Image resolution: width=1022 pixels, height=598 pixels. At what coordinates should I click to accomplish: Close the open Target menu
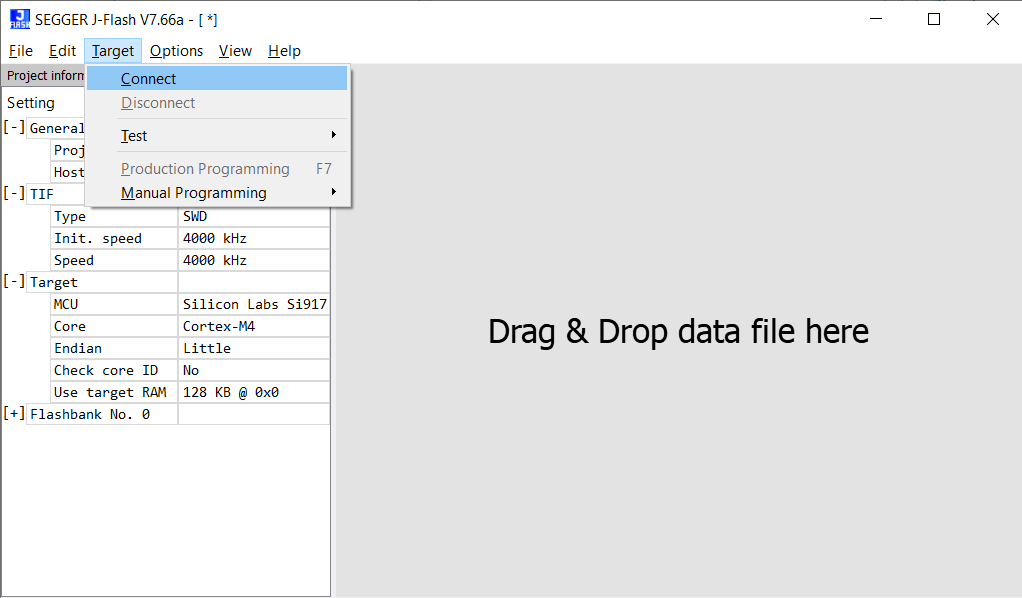pos(113,51)
